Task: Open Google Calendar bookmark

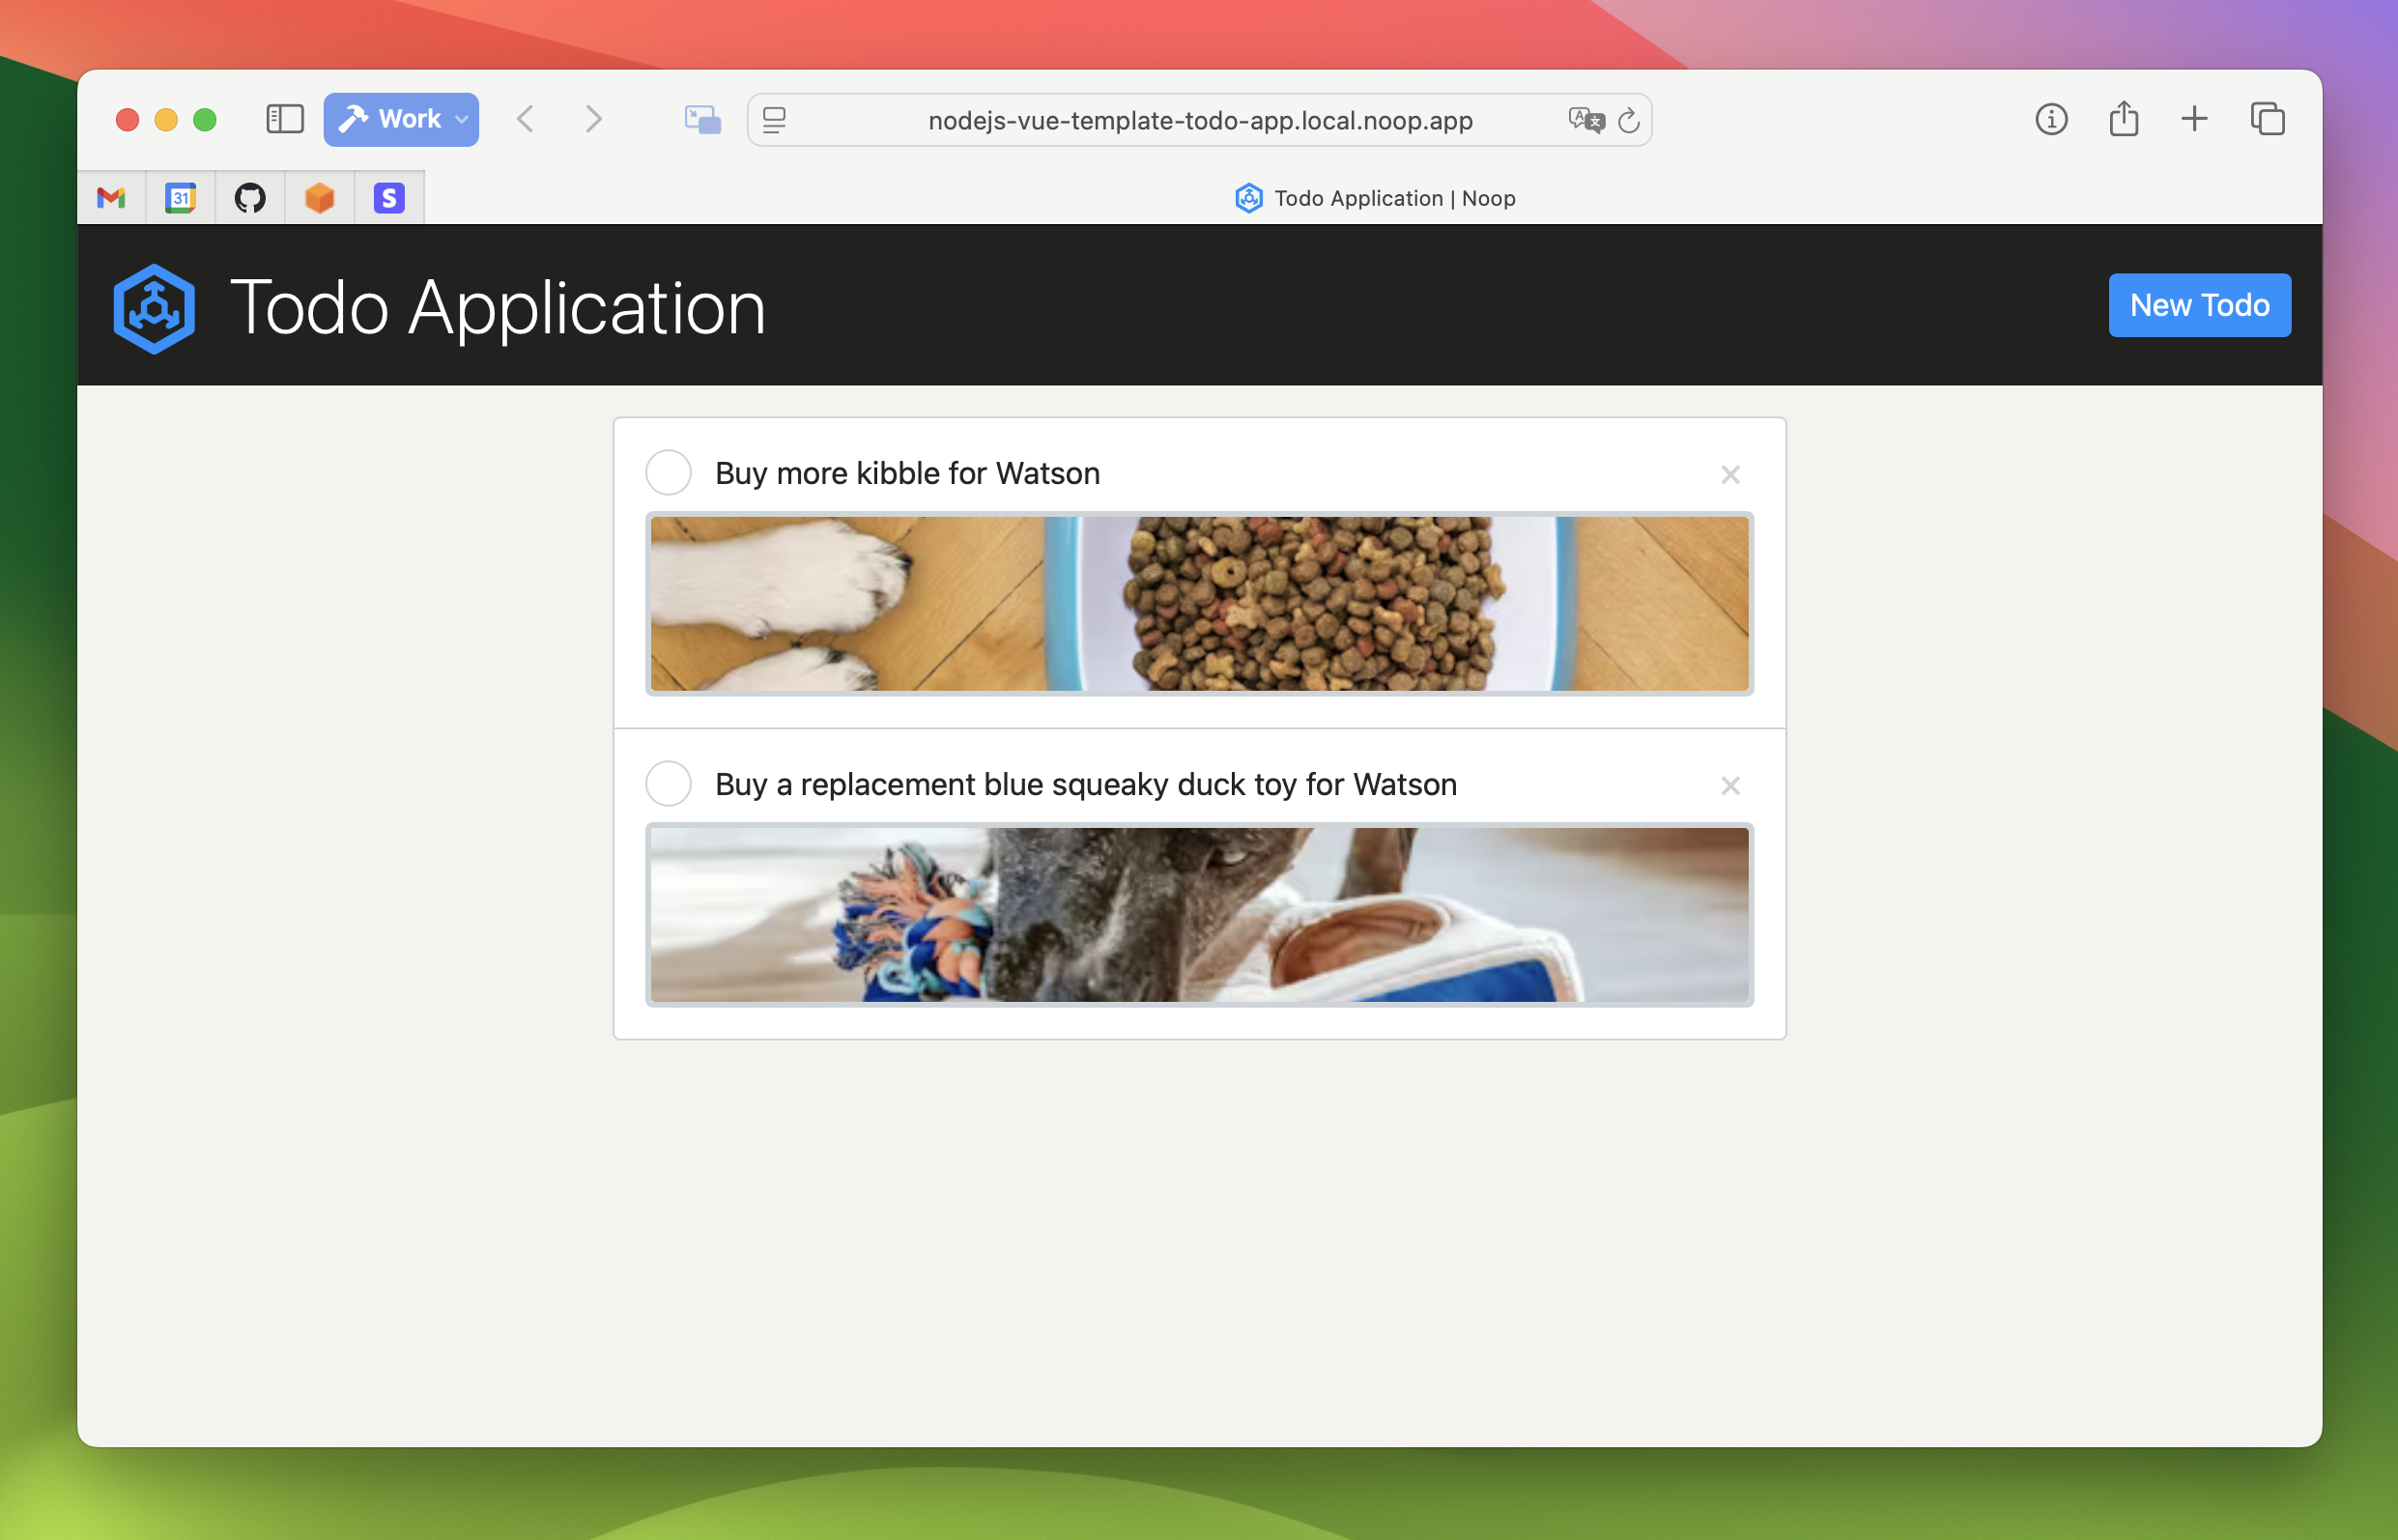Action: [x=180, y=197]
